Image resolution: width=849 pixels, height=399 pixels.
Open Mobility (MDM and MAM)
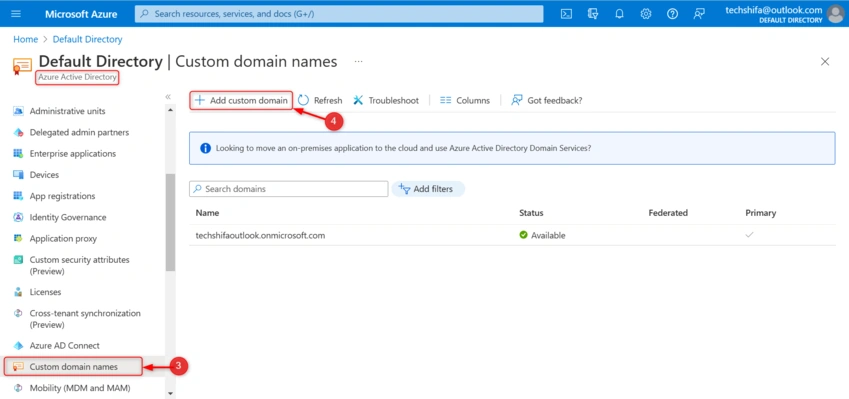click(x=80, y=388)
